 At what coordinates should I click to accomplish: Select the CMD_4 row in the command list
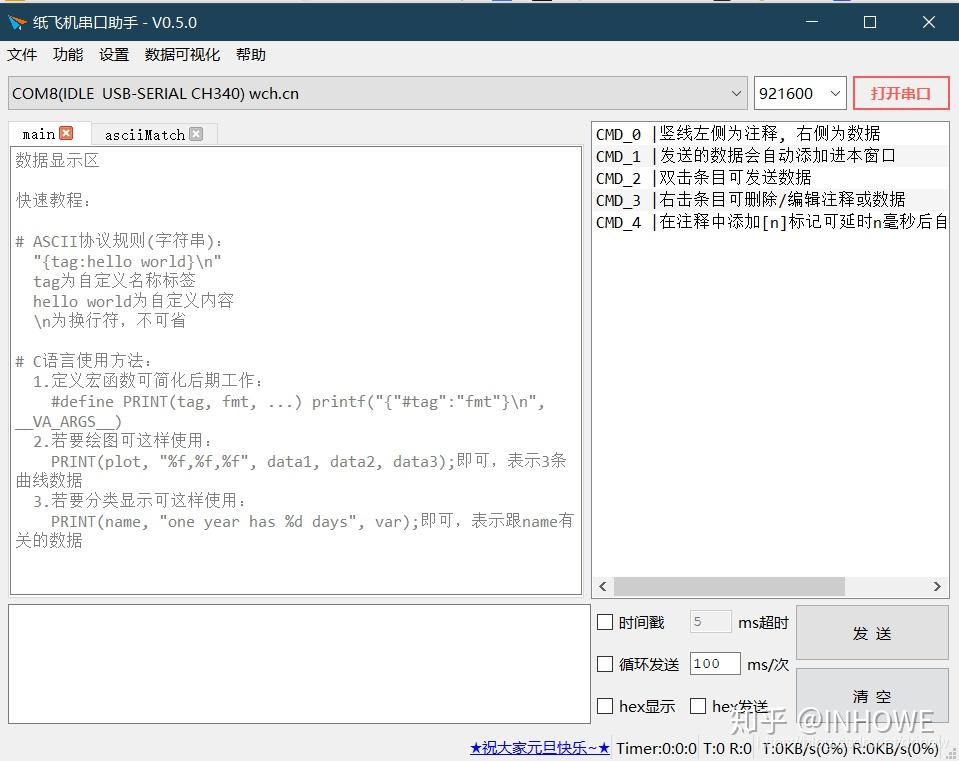pyautogui.click(x=770, y=222)
